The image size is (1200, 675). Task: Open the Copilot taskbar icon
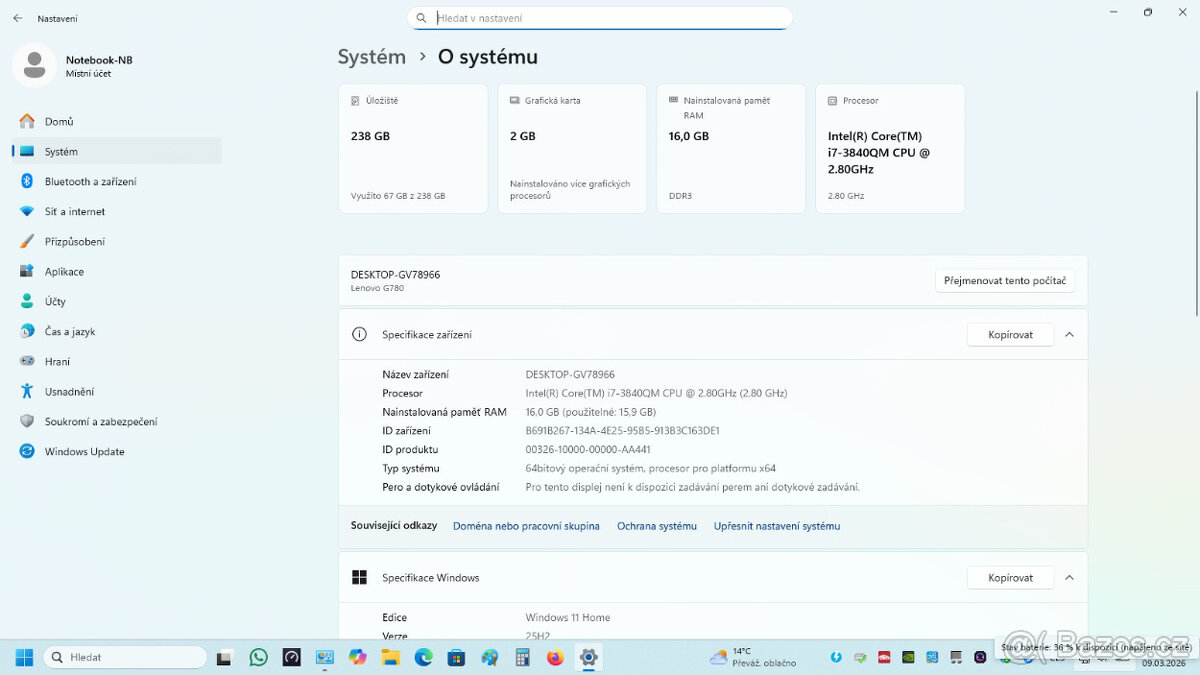click(357, 657)
